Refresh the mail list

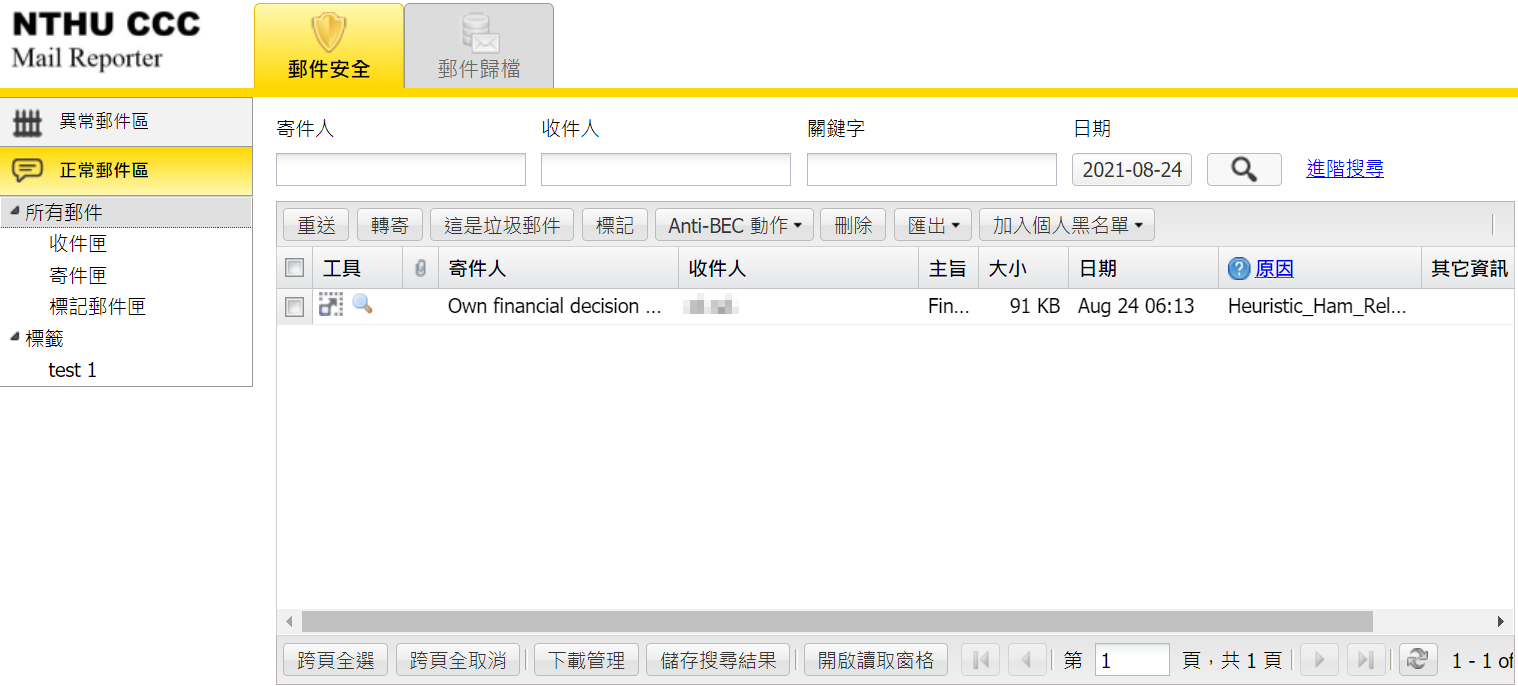tap(1417, 660)
